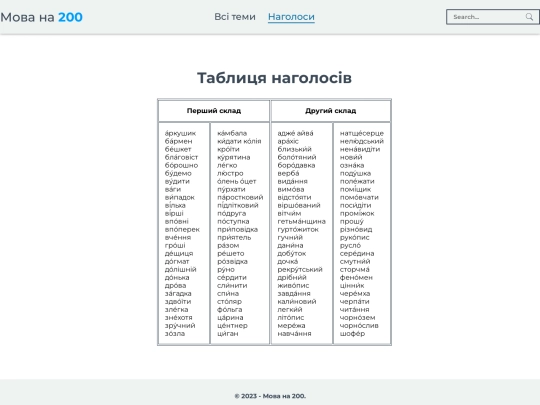
Task: Select the word а́ркушик
Action: 180,133
